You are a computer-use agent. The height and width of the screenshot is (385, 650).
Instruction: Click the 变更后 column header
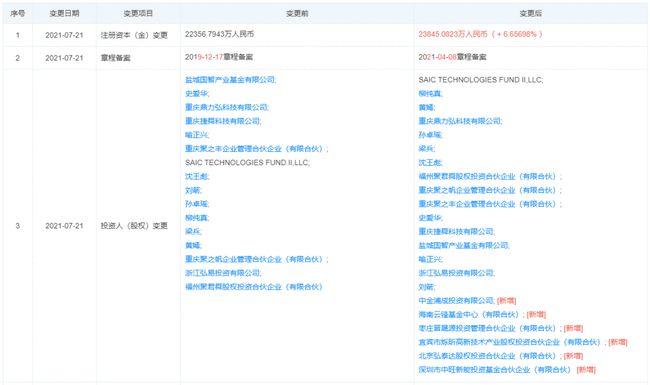coord(531,13)
